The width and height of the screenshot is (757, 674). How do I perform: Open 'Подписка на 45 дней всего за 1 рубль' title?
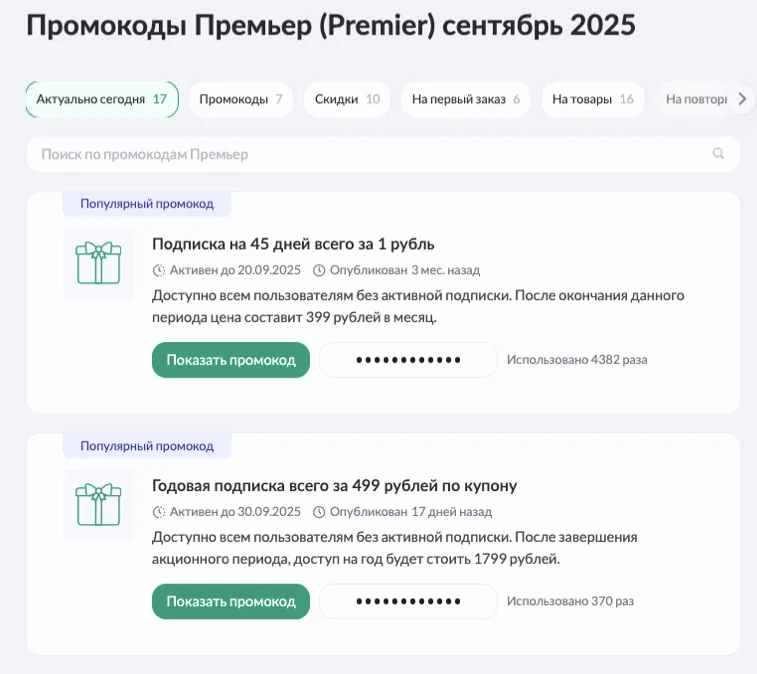click(293, 244)
